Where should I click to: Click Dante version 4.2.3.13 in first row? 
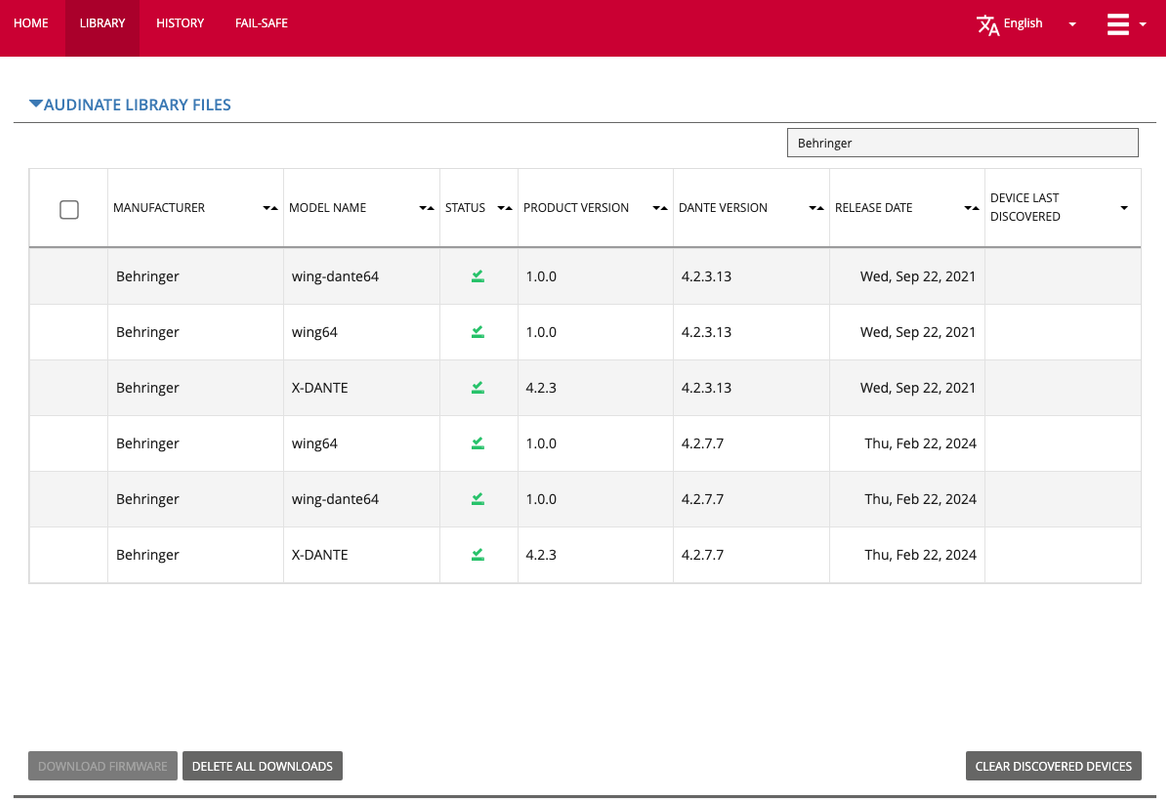click(x=706, y=276)
